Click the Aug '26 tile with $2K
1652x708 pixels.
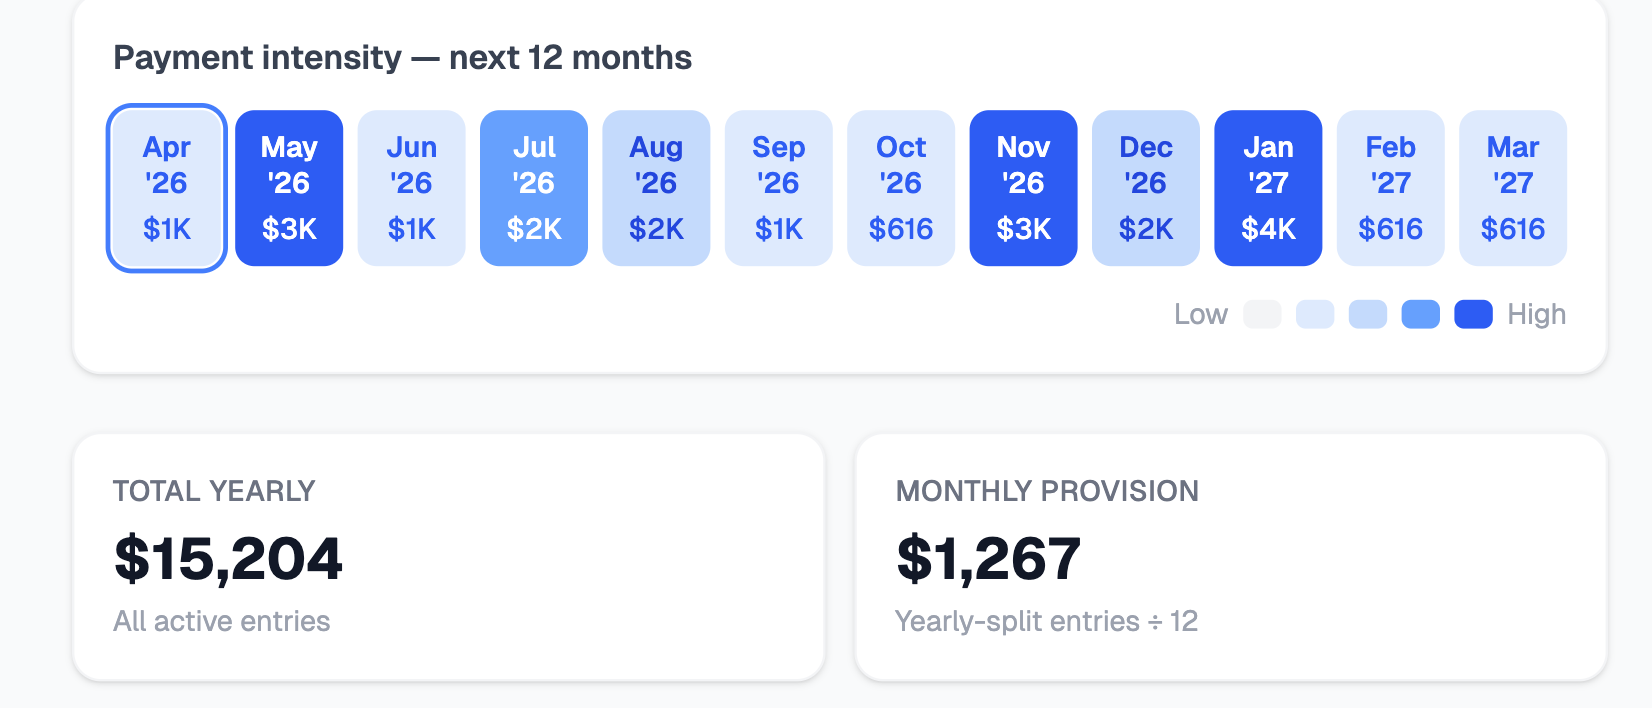coord(656,187)
